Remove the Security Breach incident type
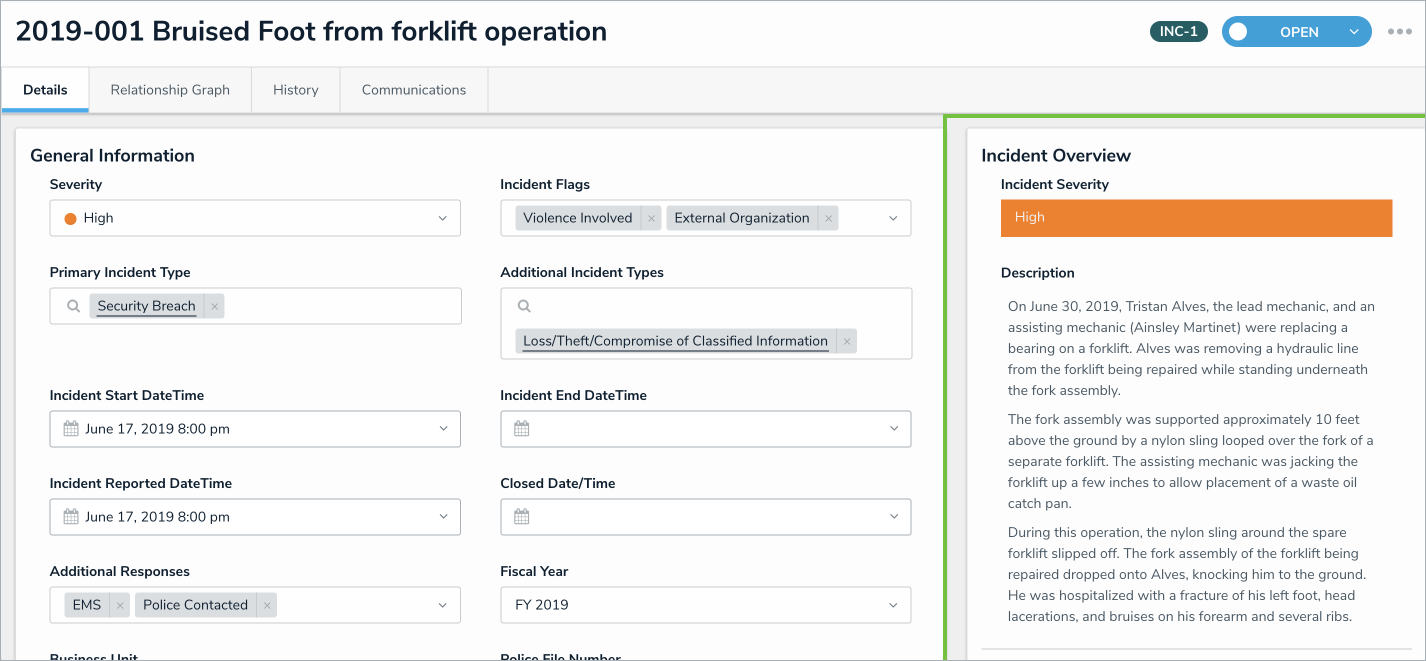 [x=215, y=306]
